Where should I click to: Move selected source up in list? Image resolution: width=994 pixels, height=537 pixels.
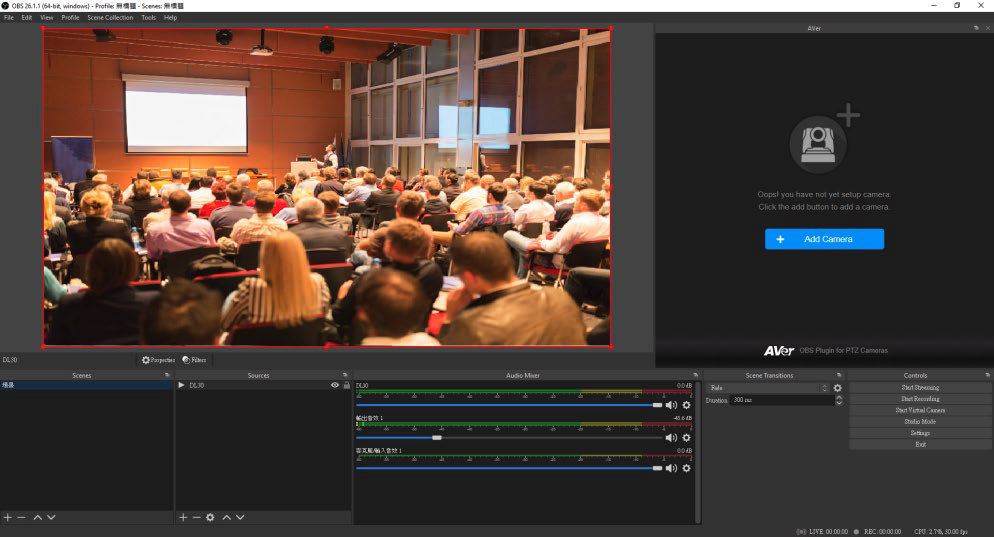point(227,517)
